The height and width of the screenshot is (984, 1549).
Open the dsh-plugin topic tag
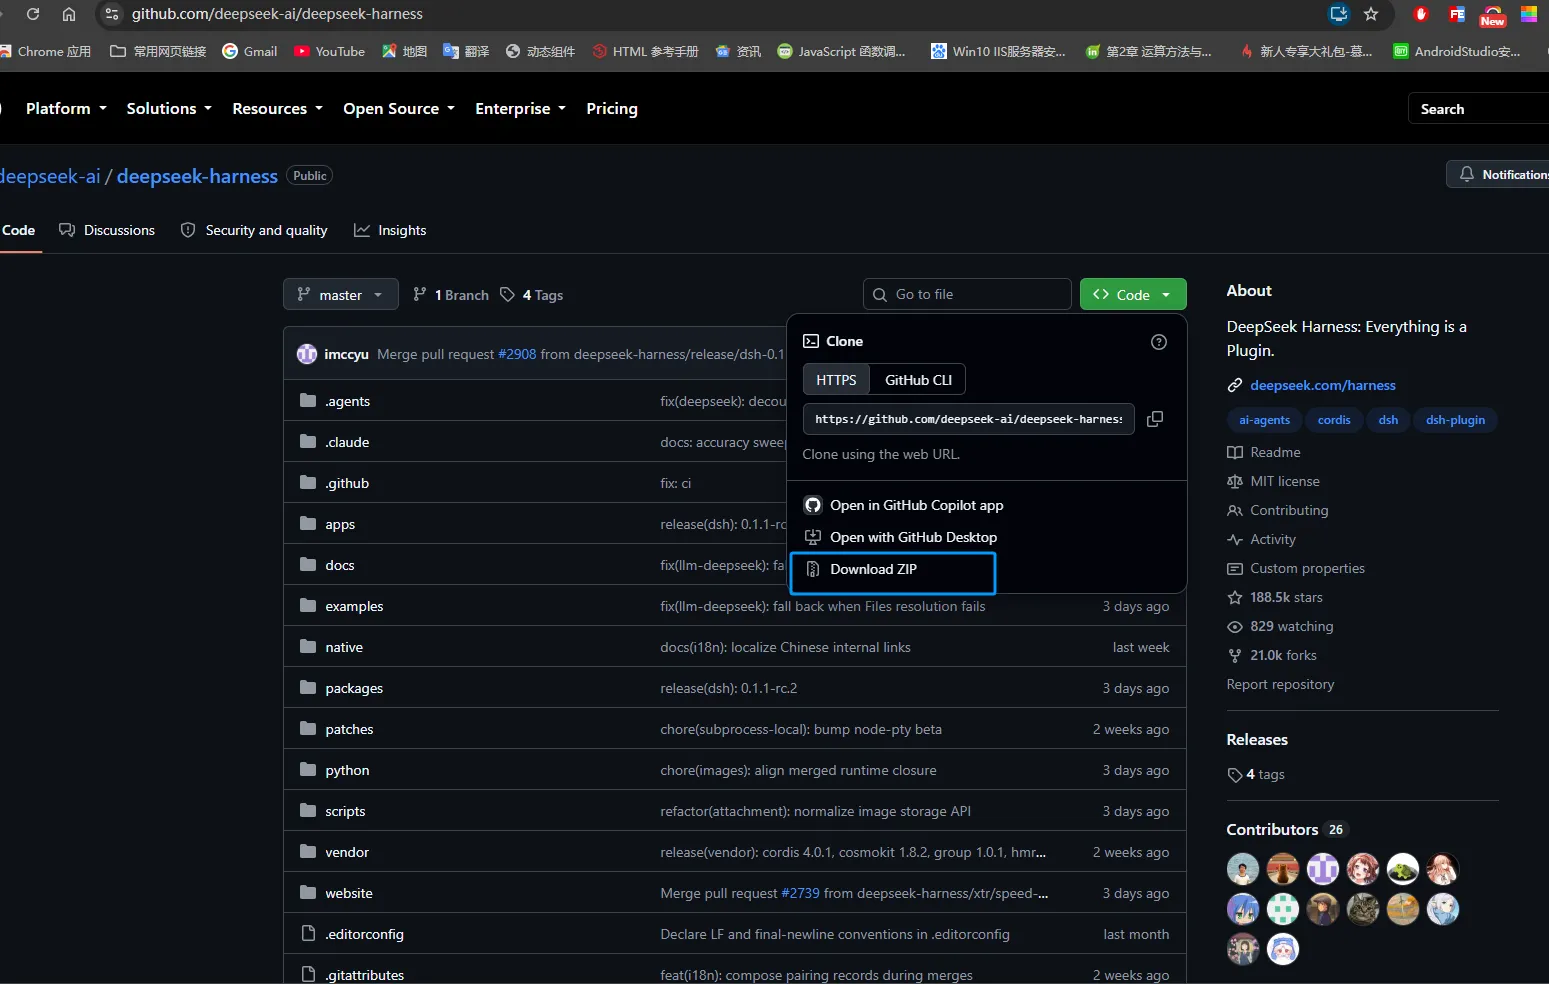pos(1455,420)
